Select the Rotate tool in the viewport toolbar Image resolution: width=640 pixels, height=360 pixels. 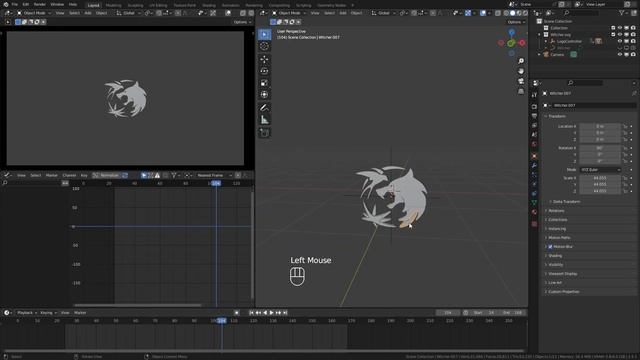tap(264, 71)
